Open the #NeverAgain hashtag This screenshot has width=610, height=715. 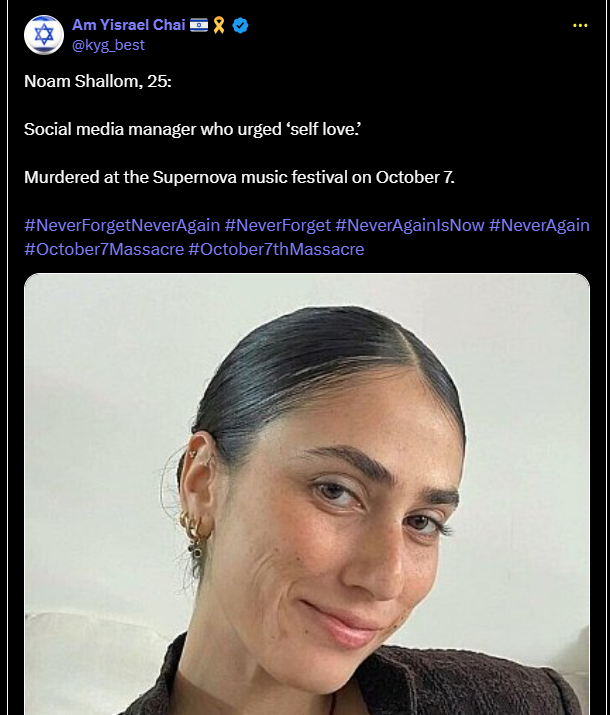coord(539,225)
